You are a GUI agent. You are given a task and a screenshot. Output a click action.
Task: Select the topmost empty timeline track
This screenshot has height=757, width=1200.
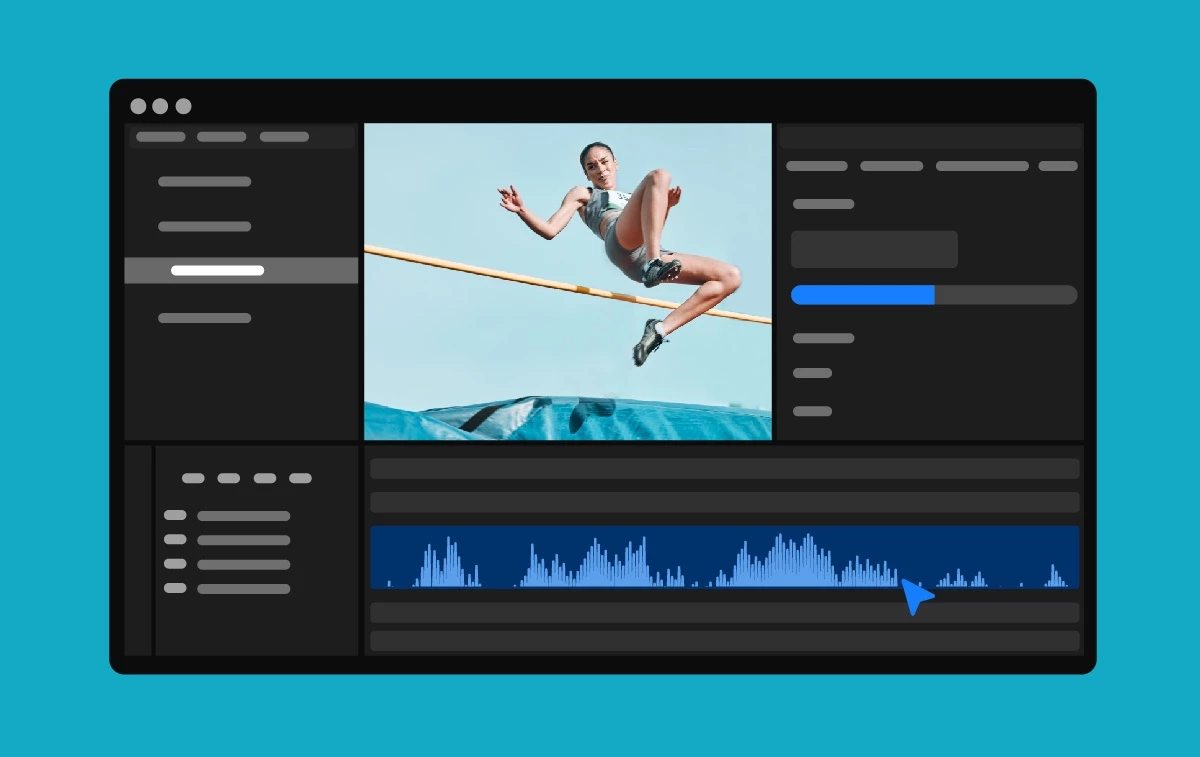(725, 469)
